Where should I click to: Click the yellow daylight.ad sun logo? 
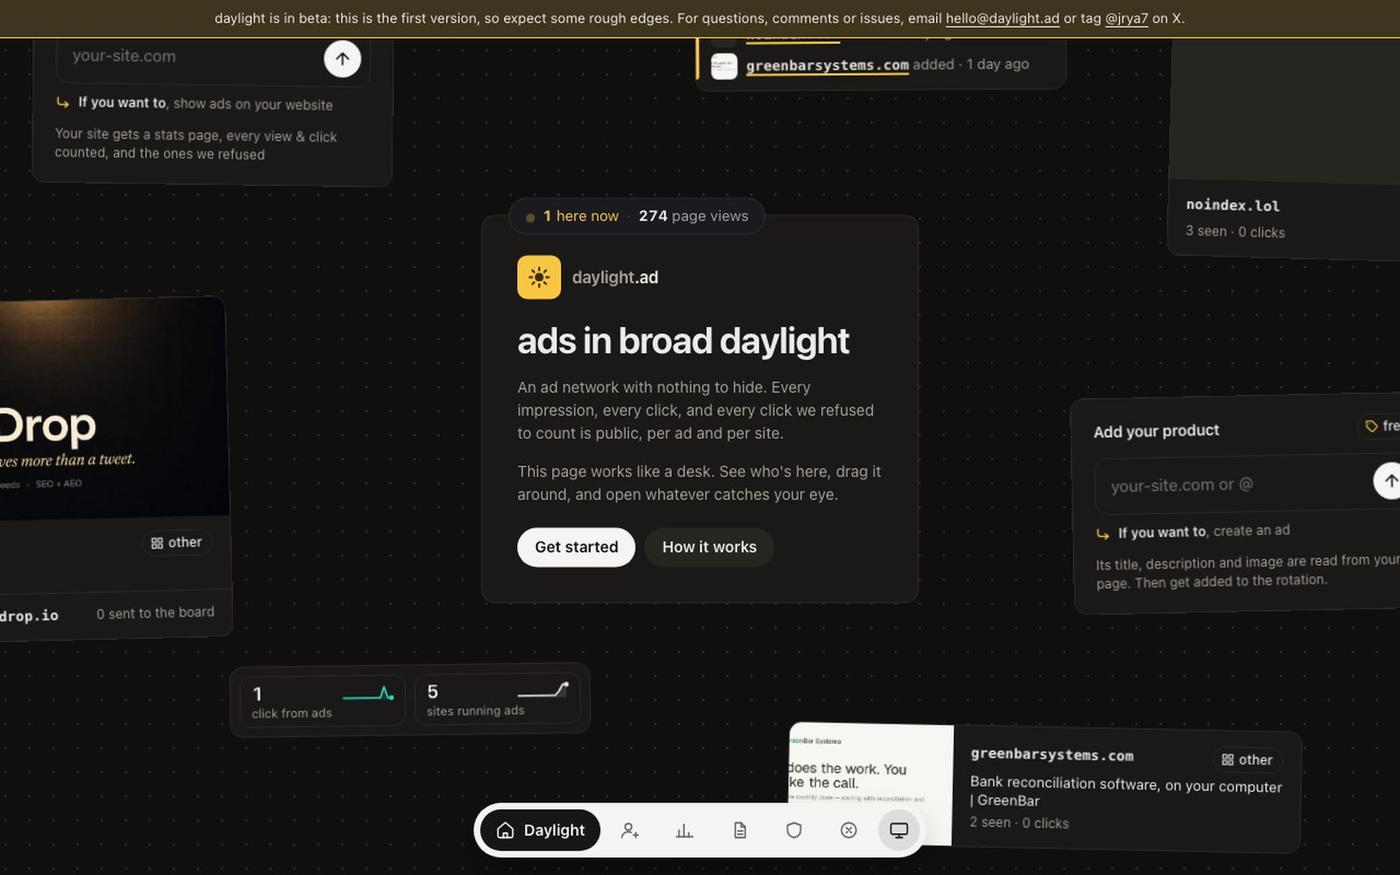click(539, 277)
